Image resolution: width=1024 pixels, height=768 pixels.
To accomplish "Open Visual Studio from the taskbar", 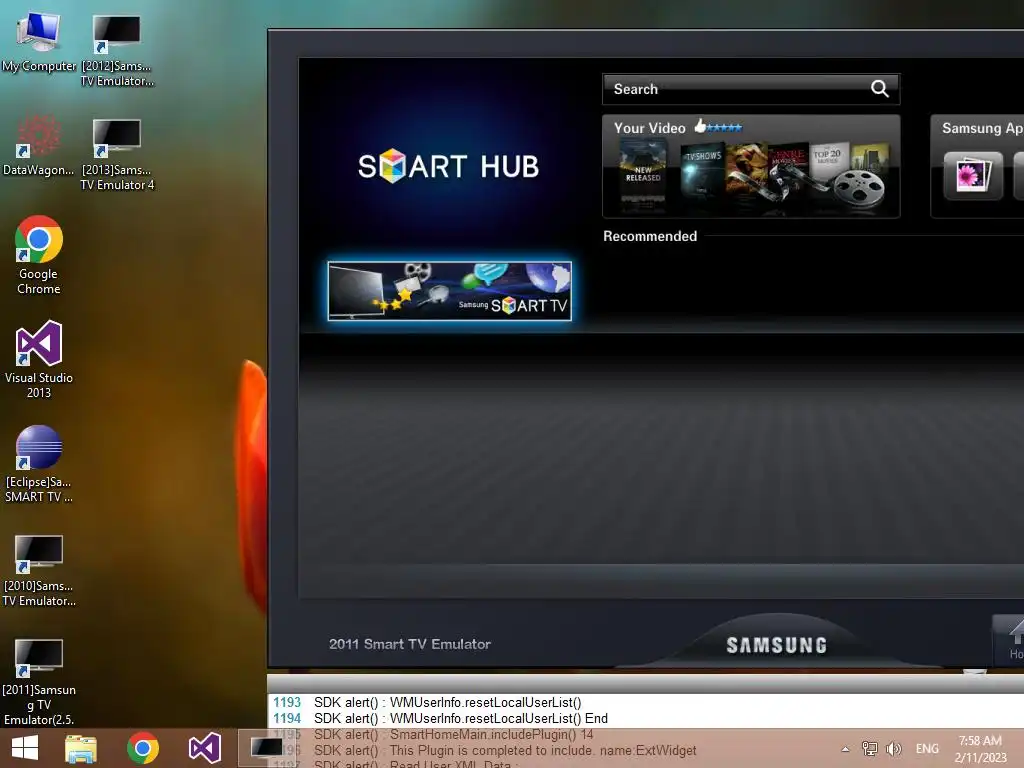I will pyautogui.click(x=204, y=748).
